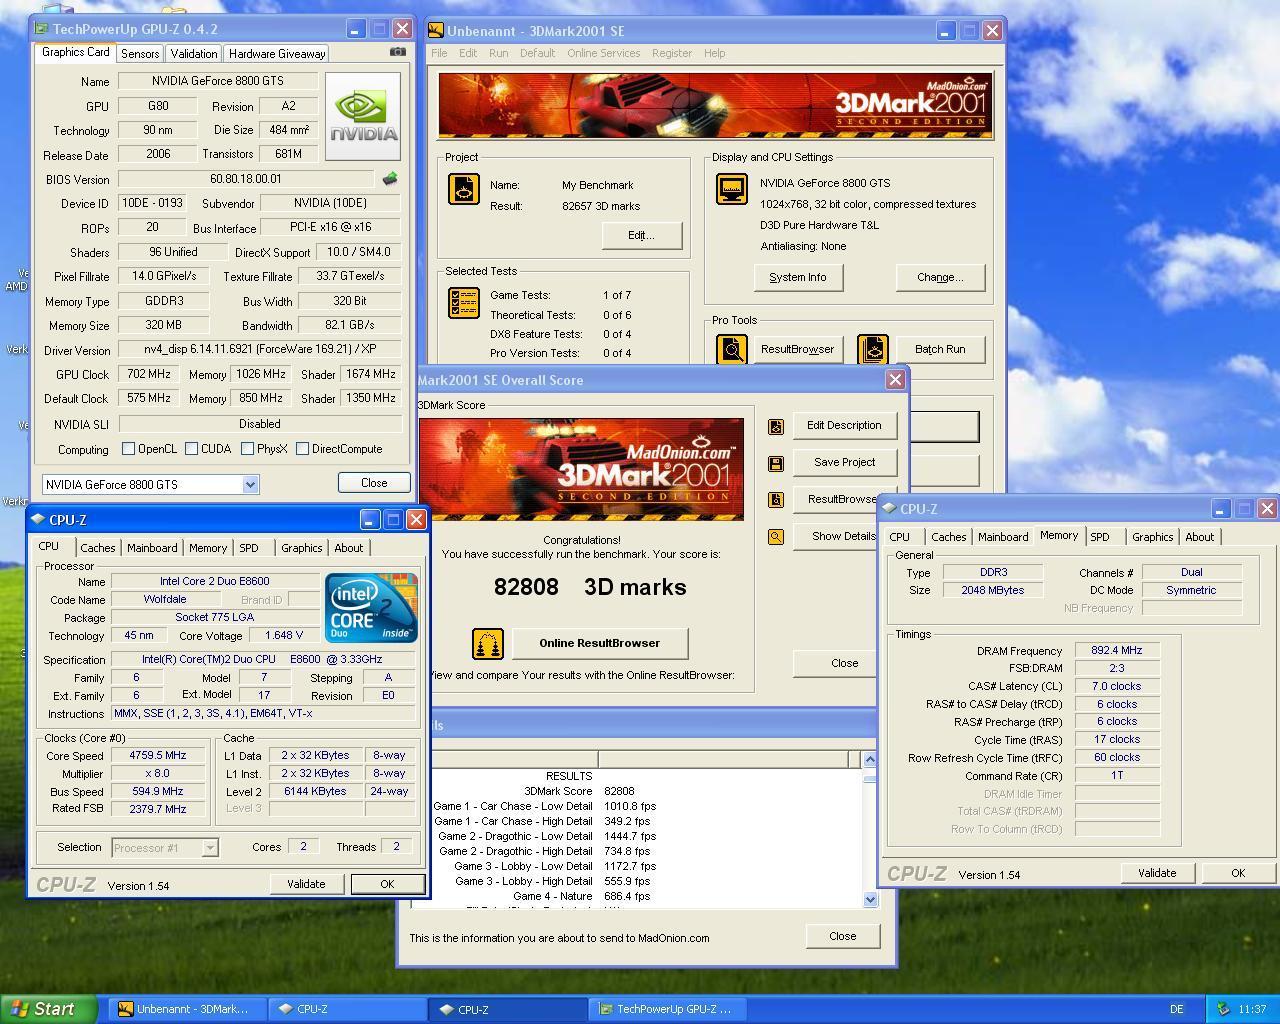Open the Hardware Giveaway tab
Image resolution: width=1280 pixels, height=1024 pixels.
tap(276, 54)
